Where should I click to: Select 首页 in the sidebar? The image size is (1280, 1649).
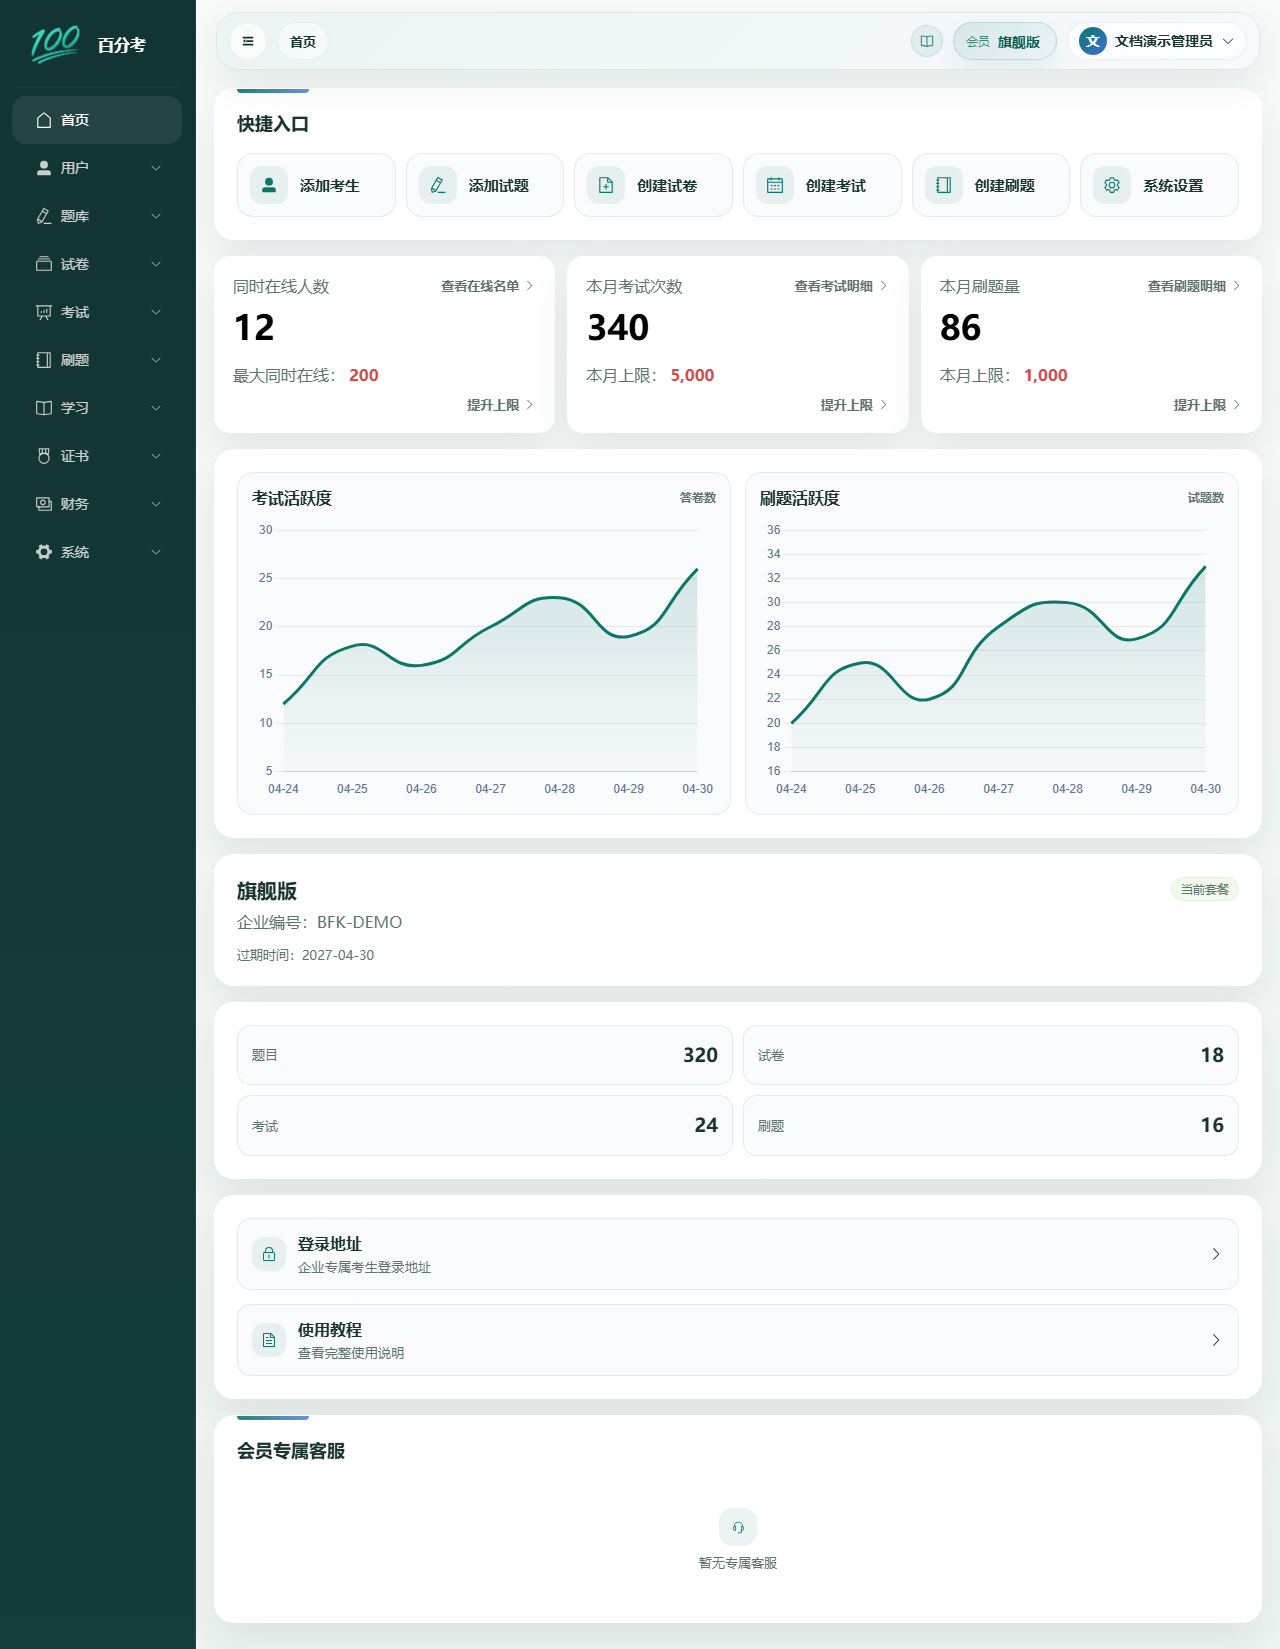pos(97,120)
